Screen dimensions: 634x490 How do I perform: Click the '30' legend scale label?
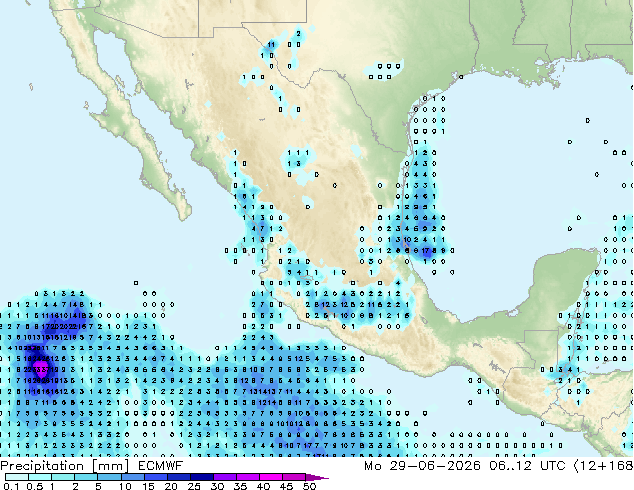(x=217, y=486)
